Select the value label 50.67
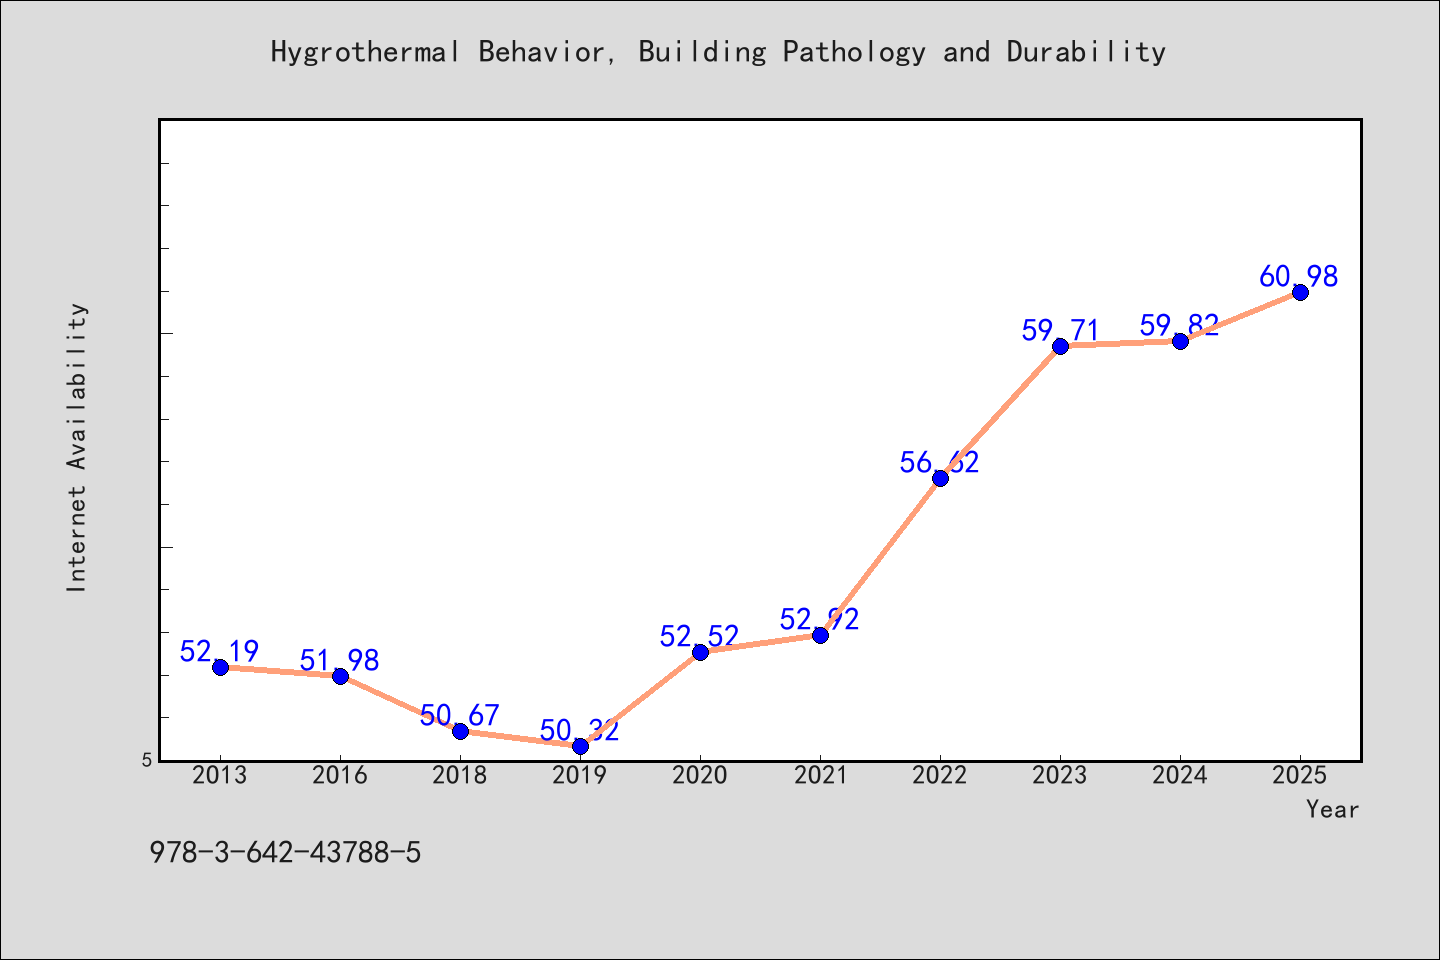This screenshot has height=960, width=1440. 460,715
